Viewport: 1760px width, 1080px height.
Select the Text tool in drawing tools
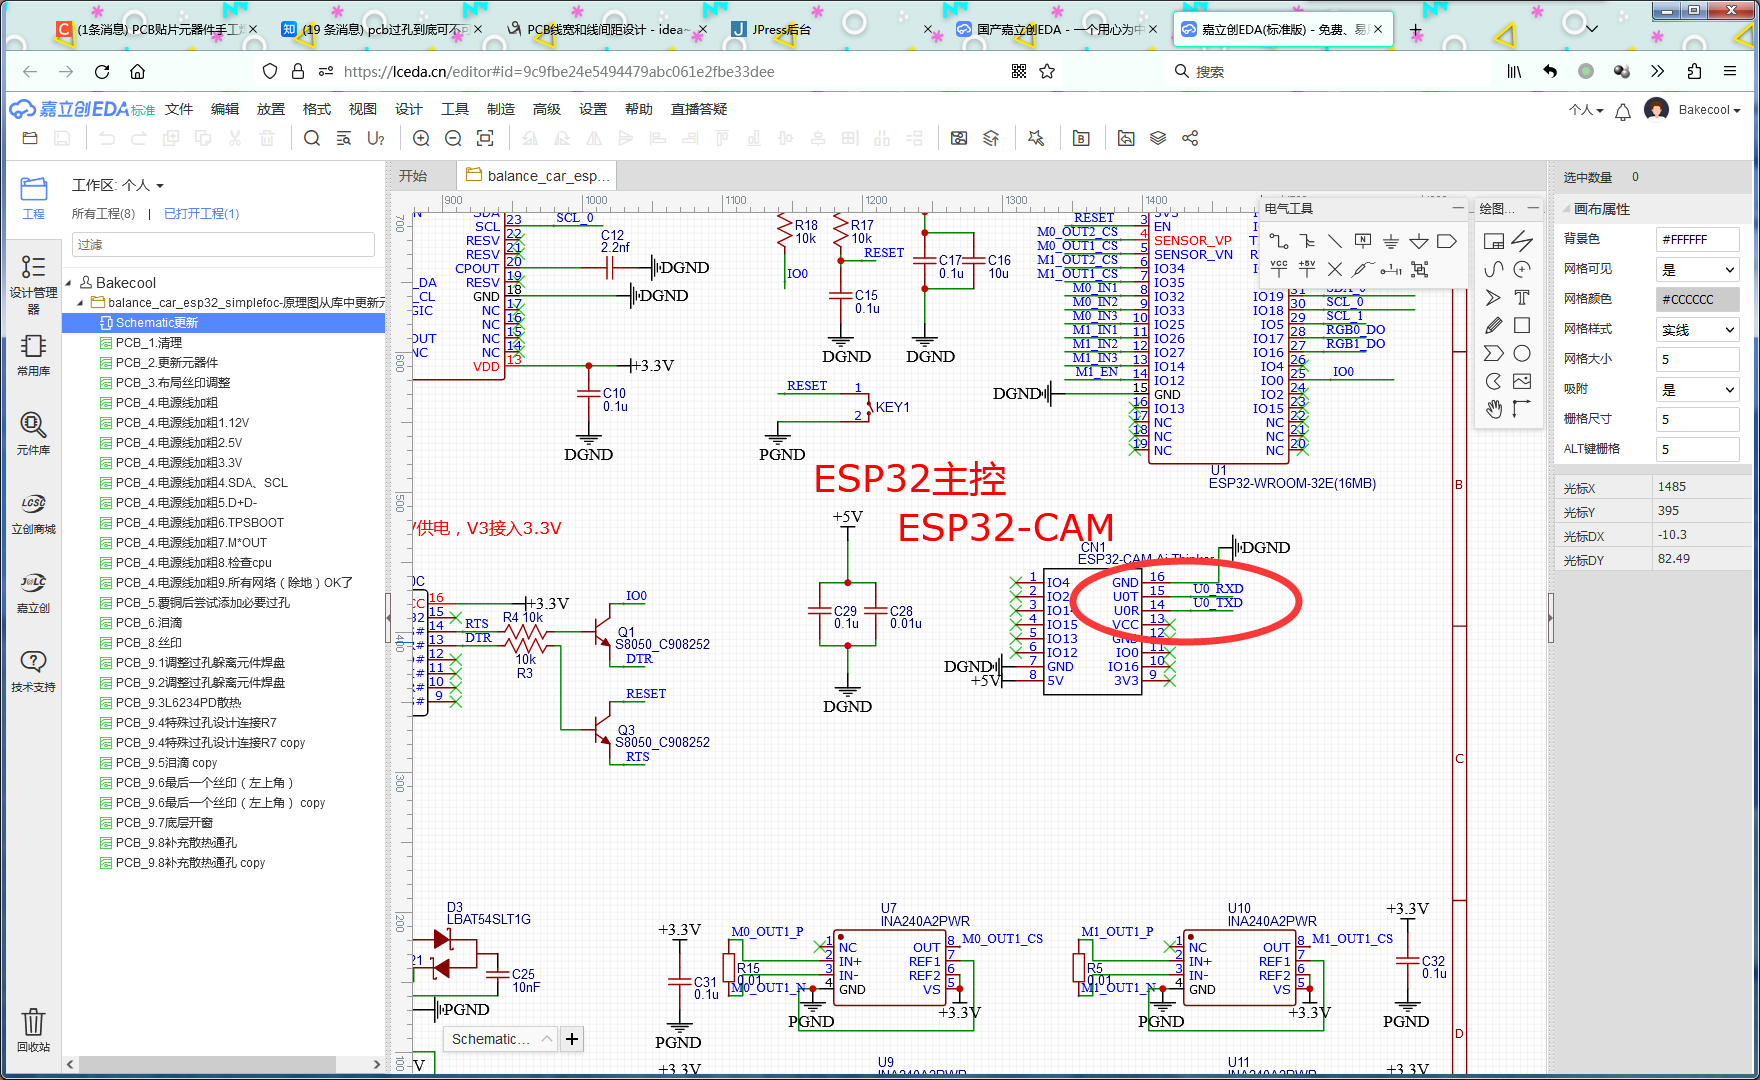tap(1522, 297)
